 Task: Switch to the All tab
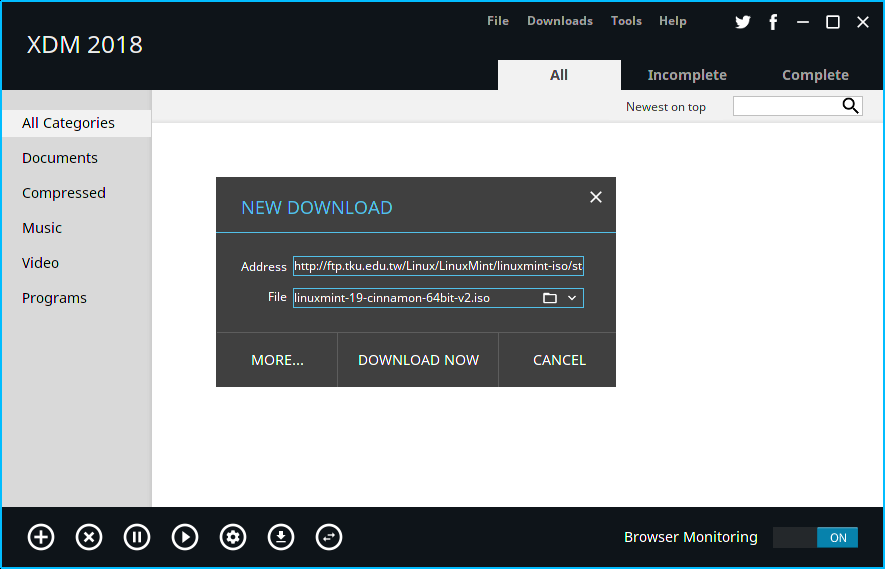[559, 75]
